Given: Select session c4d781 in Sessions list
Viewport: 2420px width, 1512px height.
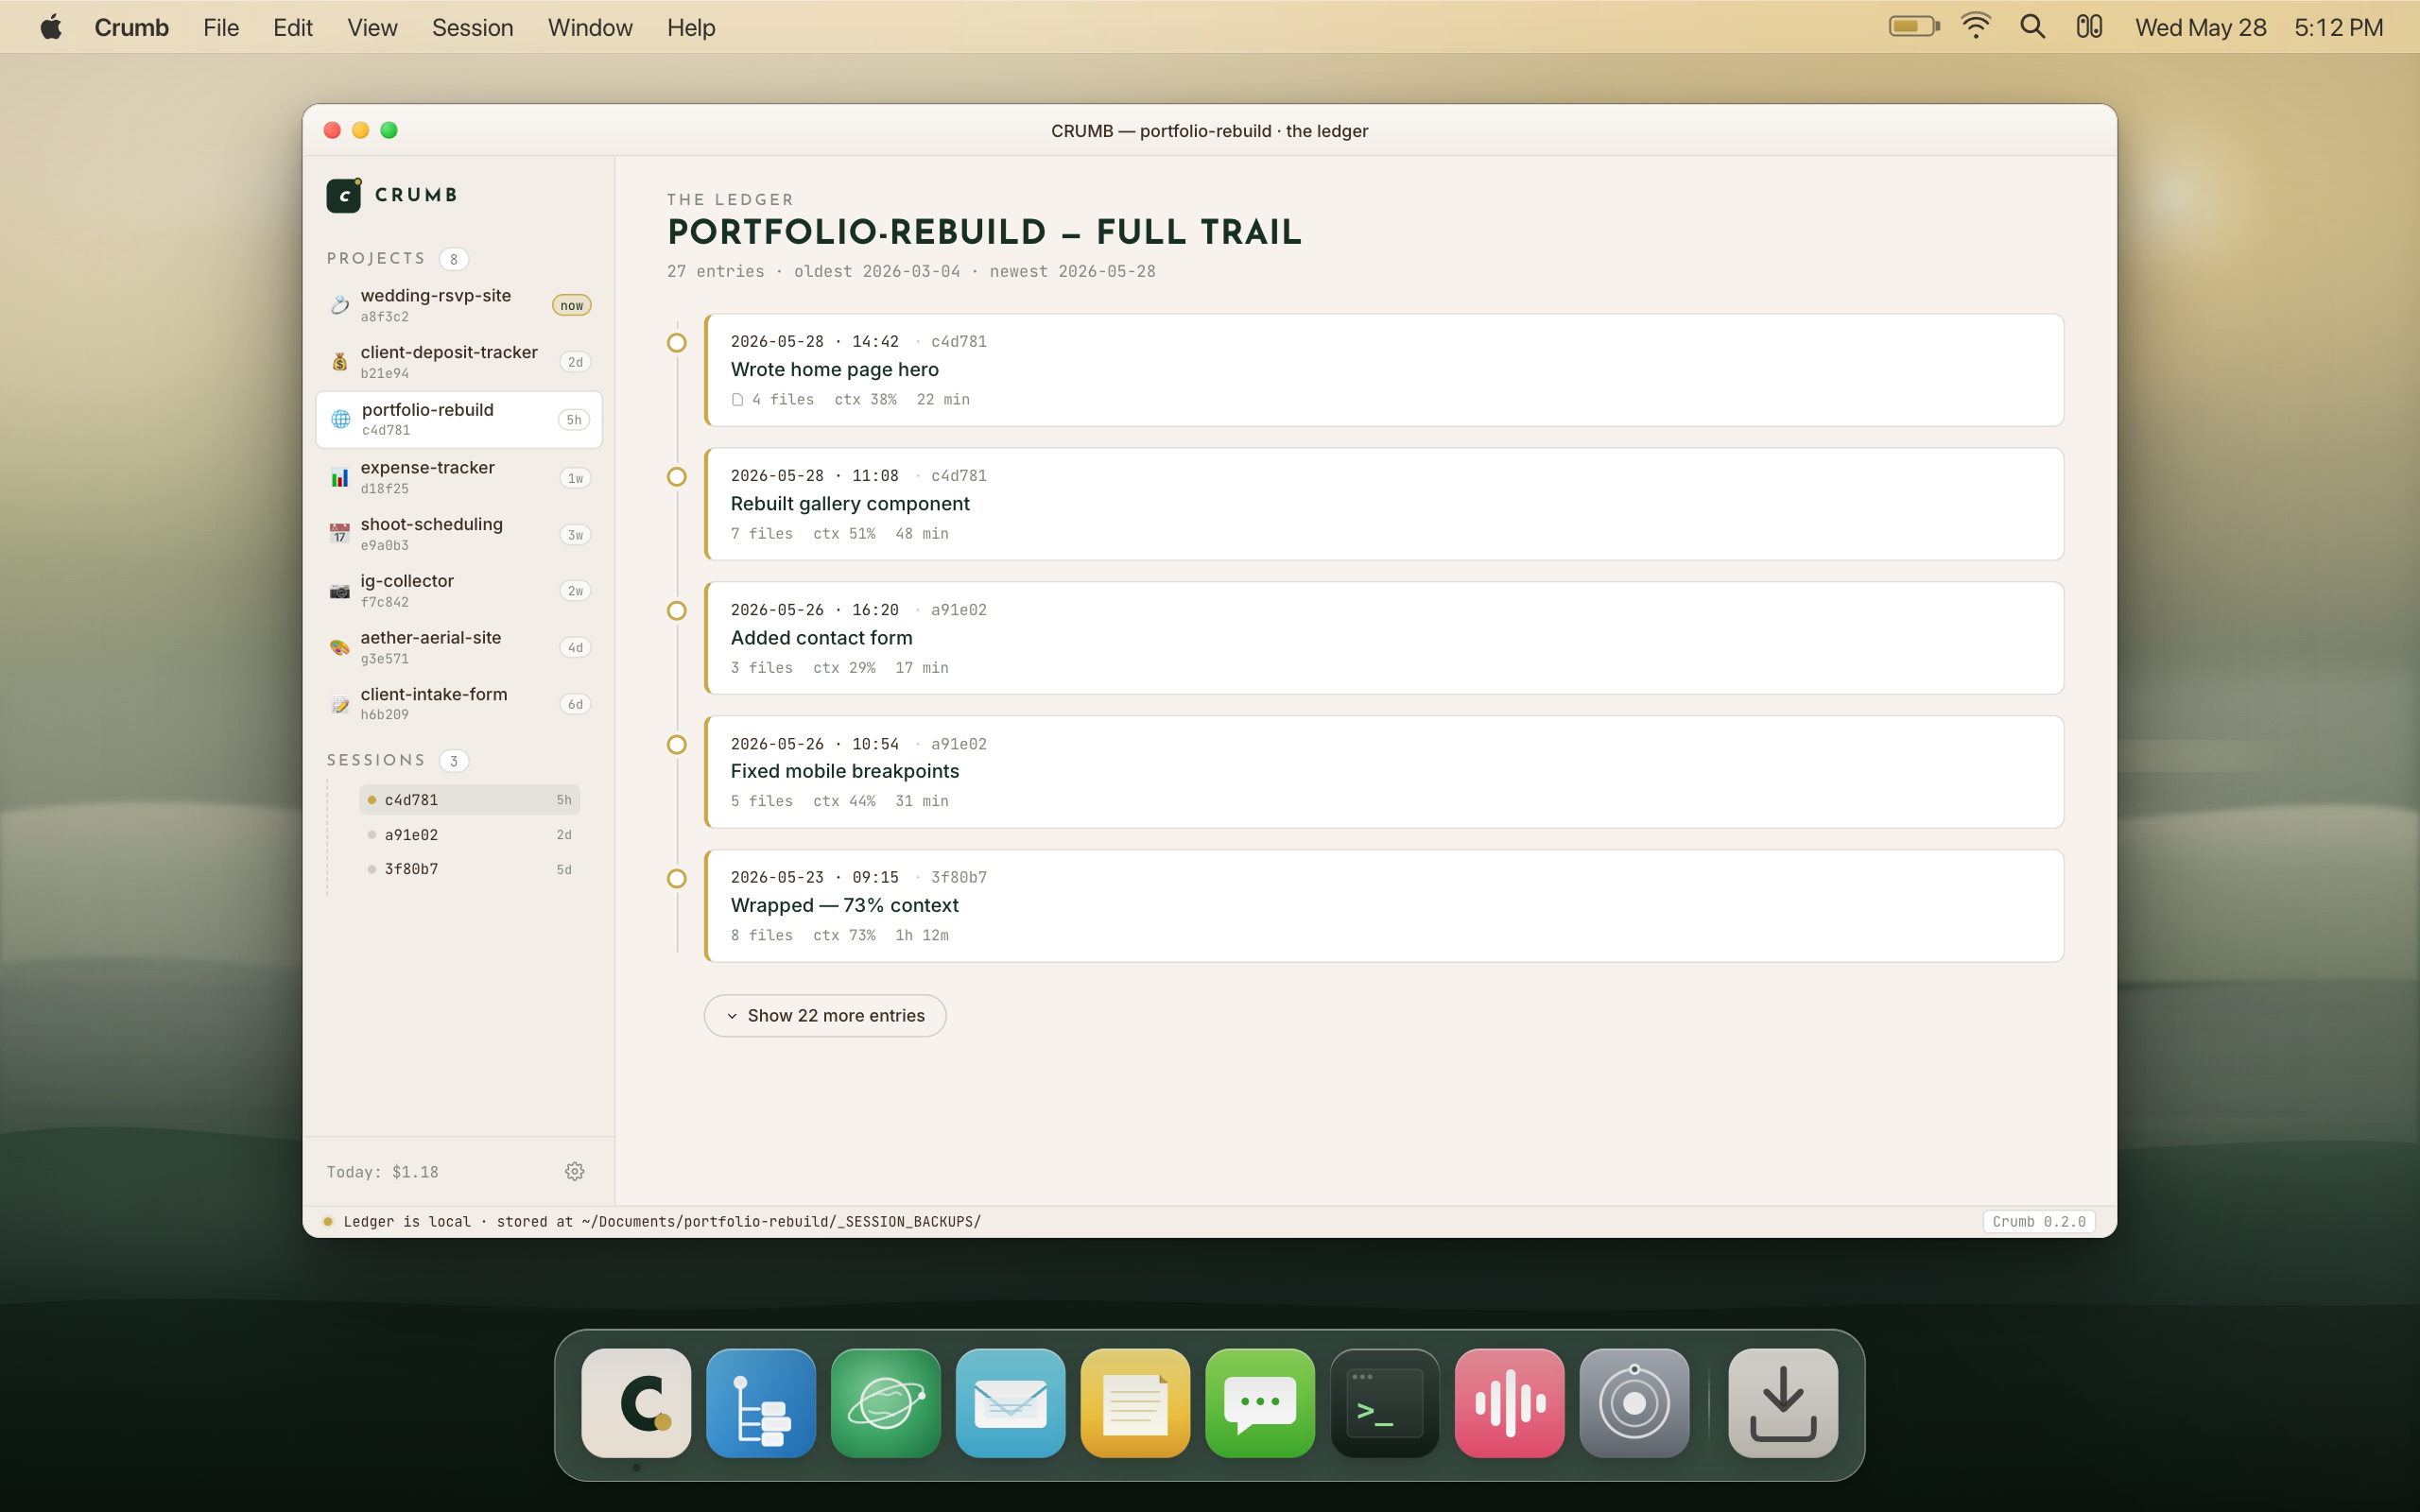Looking at the screenshot, I should 469,800.
